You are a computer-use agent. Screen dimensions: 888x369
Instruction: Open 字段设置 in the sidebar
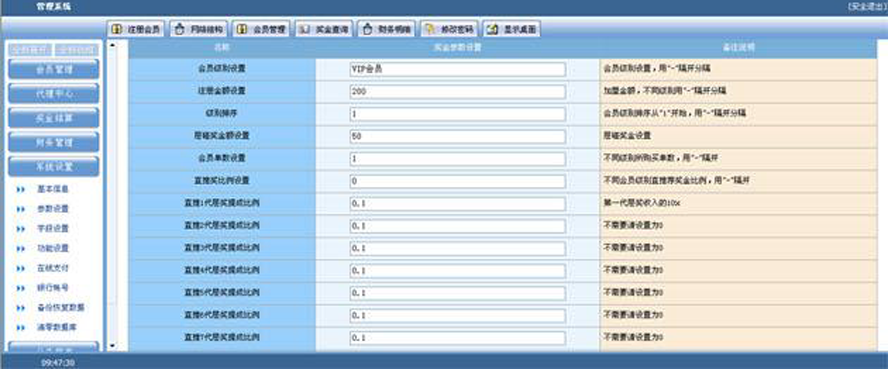(x=53, y=229)
